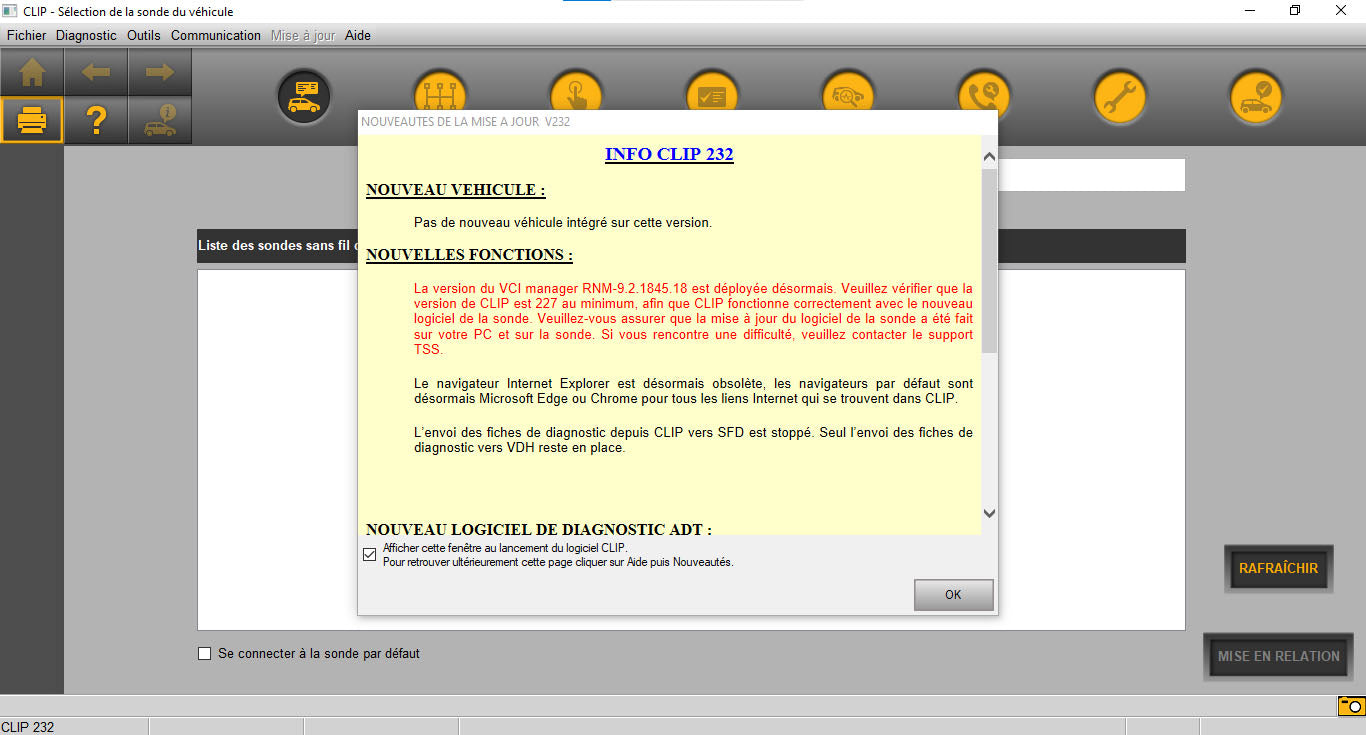Image resolution: width=1366 pixels, height=735 pixels.
Task: Click the scrollbar down arrow
Action: coord(989,513)
